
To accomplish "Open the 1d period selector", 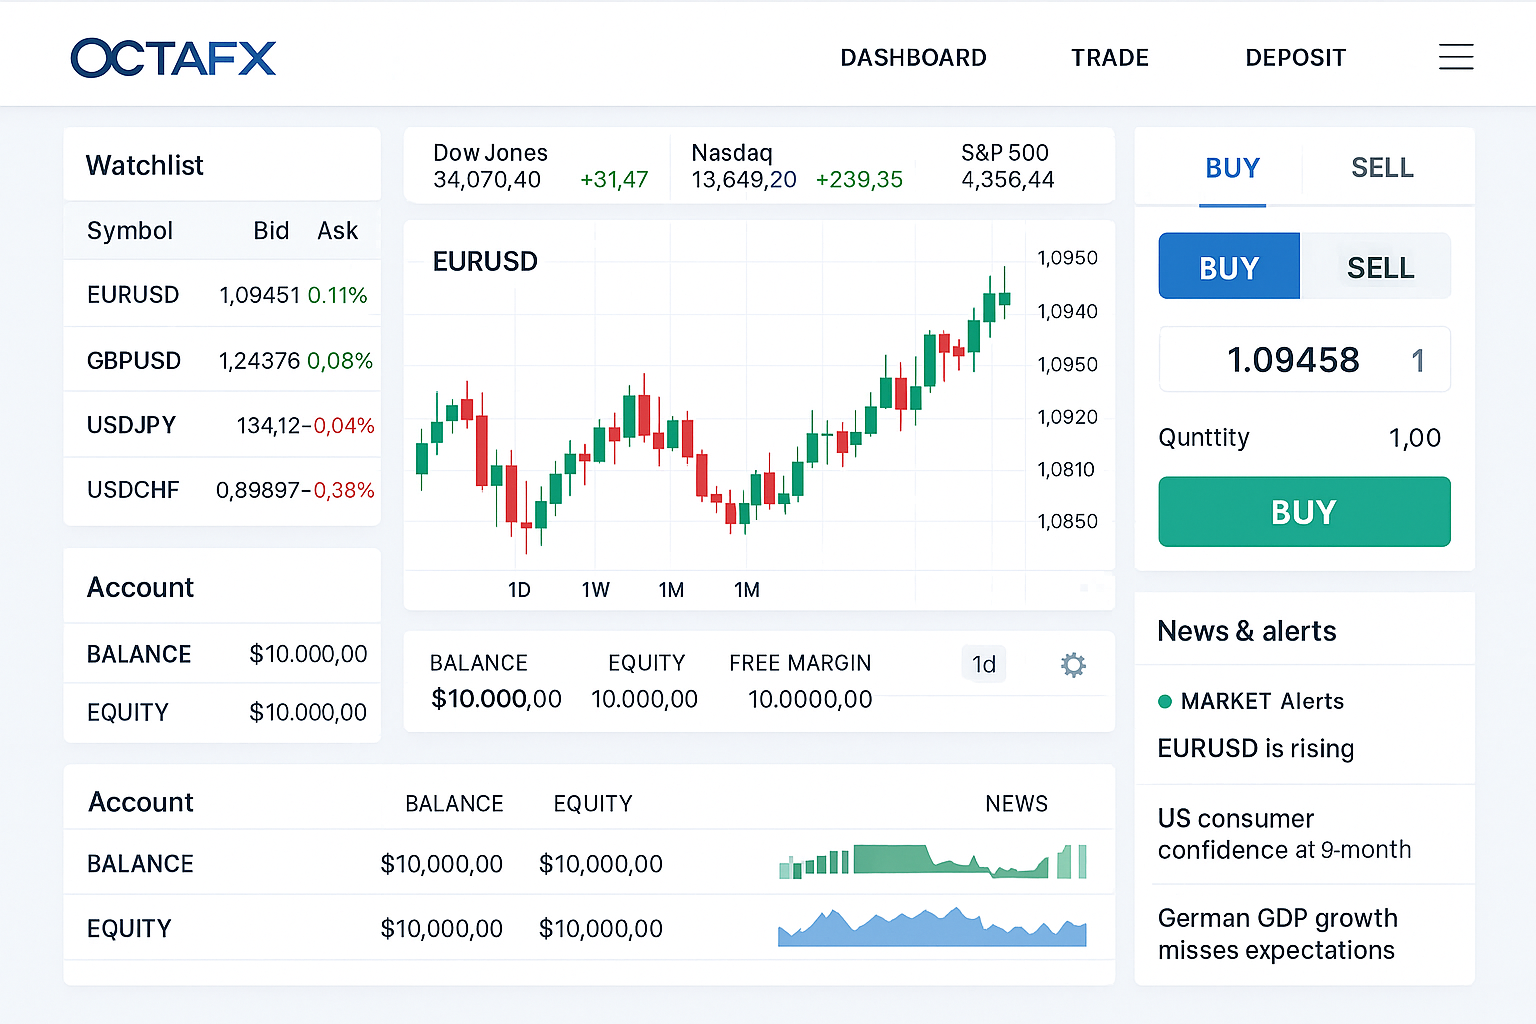I will click(984, 665).
